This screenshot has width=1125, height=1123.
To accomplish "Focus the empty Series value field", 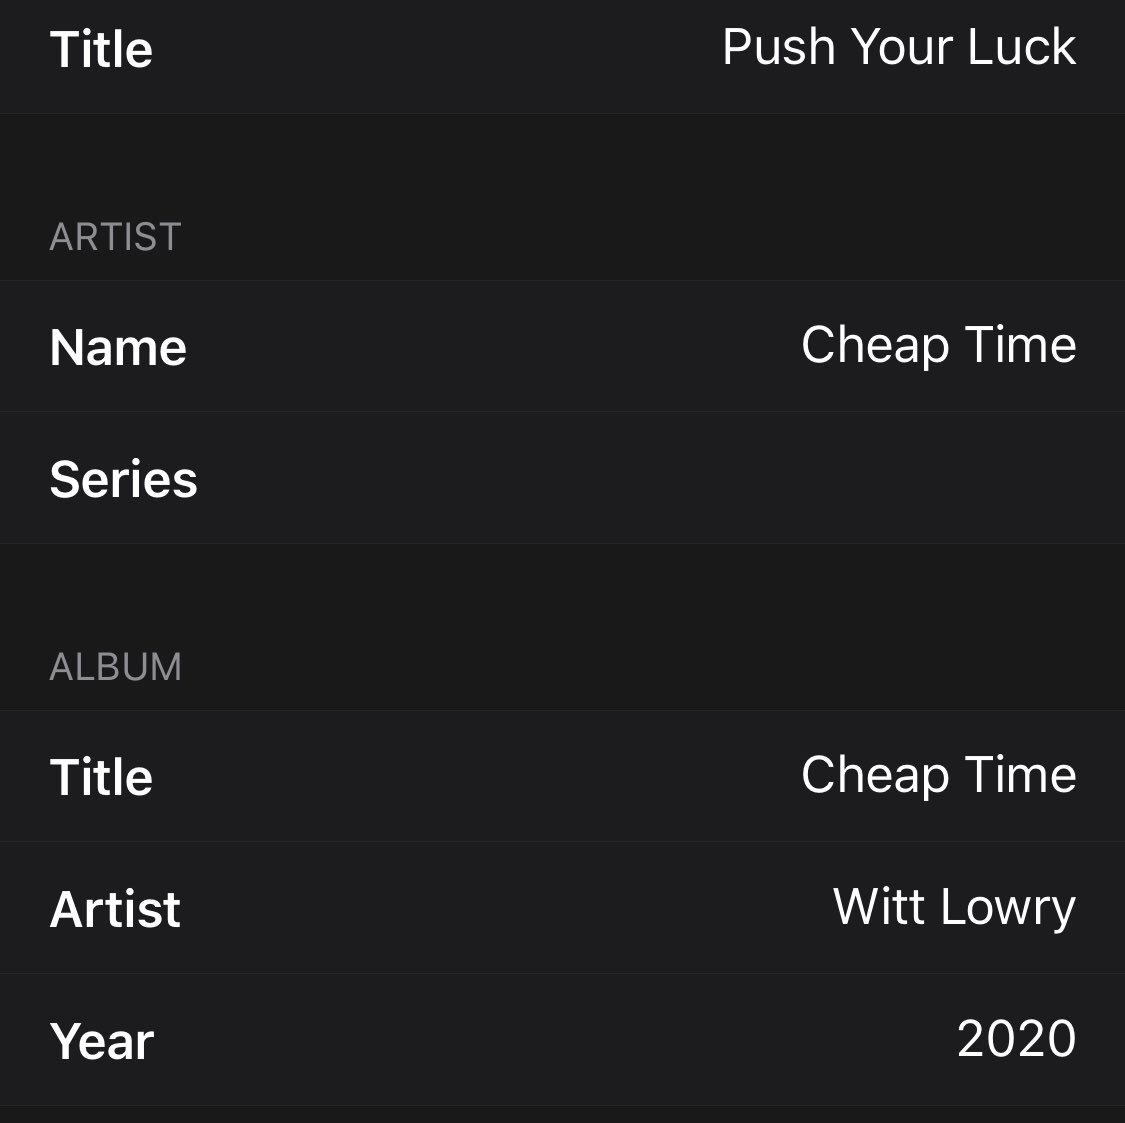I will (646, 478).
